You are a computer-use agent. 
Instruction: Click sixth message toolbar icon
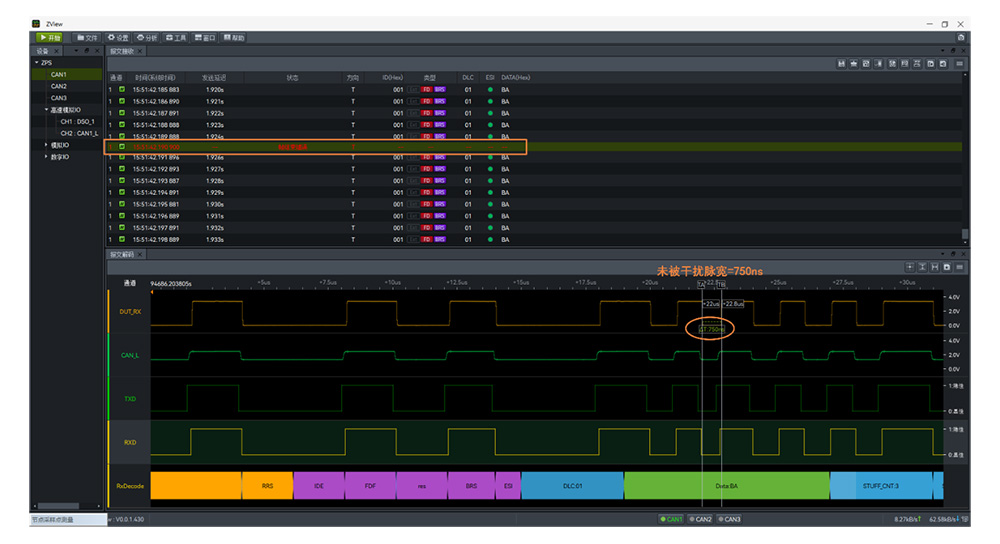[x=904, y=64]
